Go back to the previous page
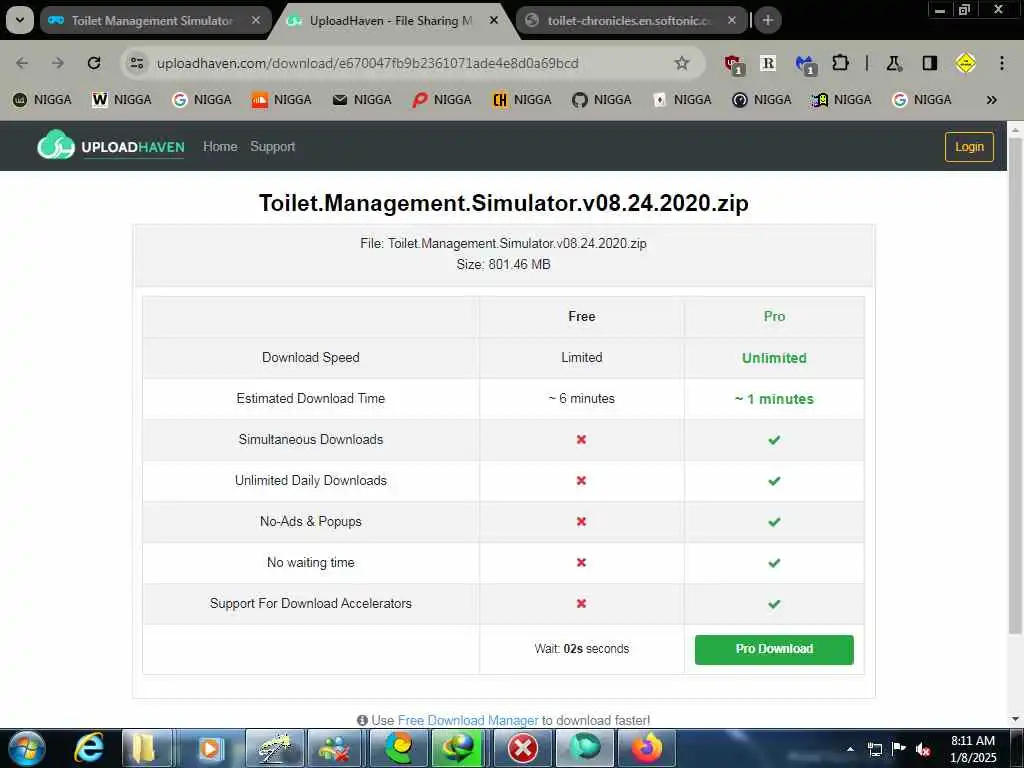The image size is (1024, 768). 22,63
